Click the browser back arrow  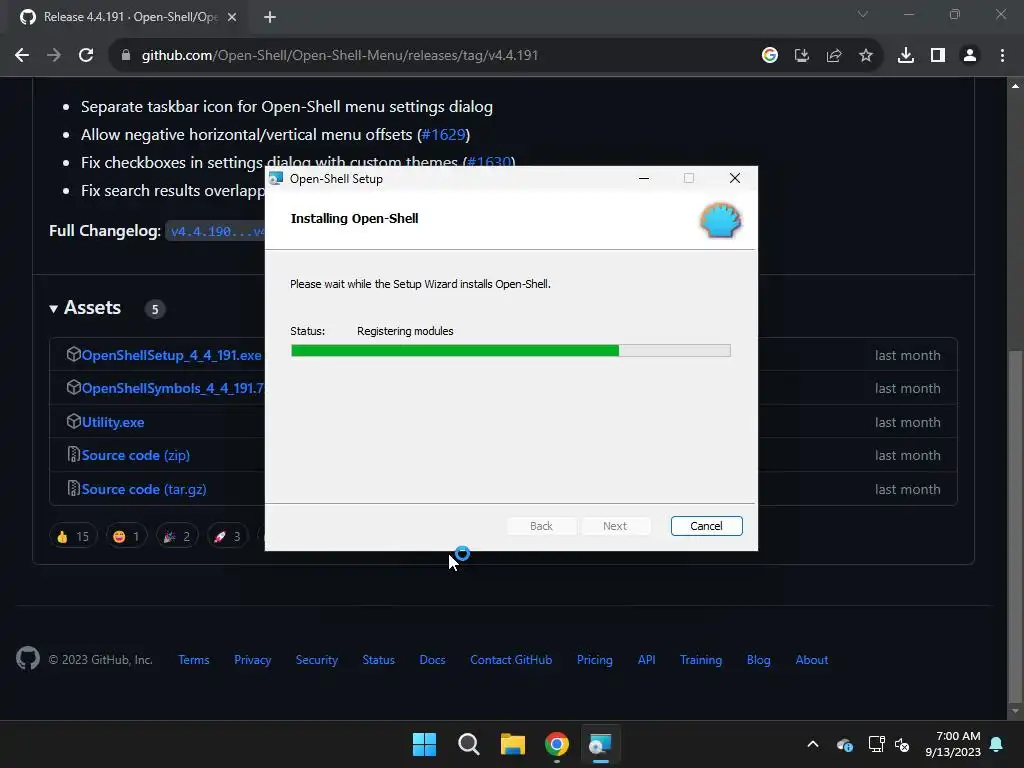tap(22, 56)
